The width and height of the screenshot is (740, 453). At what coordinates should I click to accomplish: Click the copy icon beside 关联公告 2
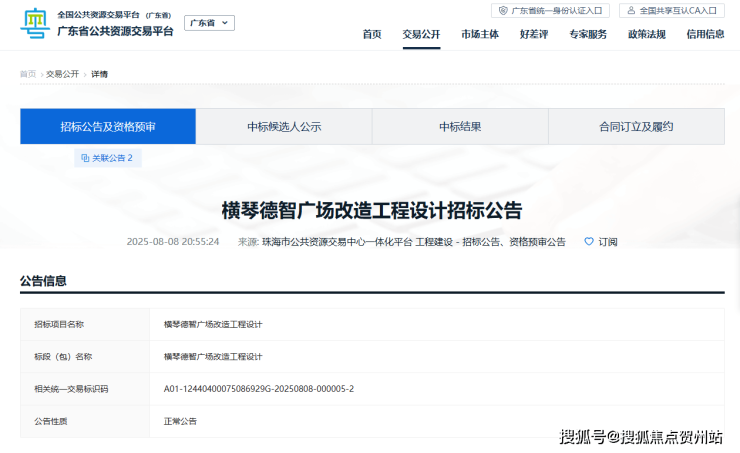pos(85,158)
